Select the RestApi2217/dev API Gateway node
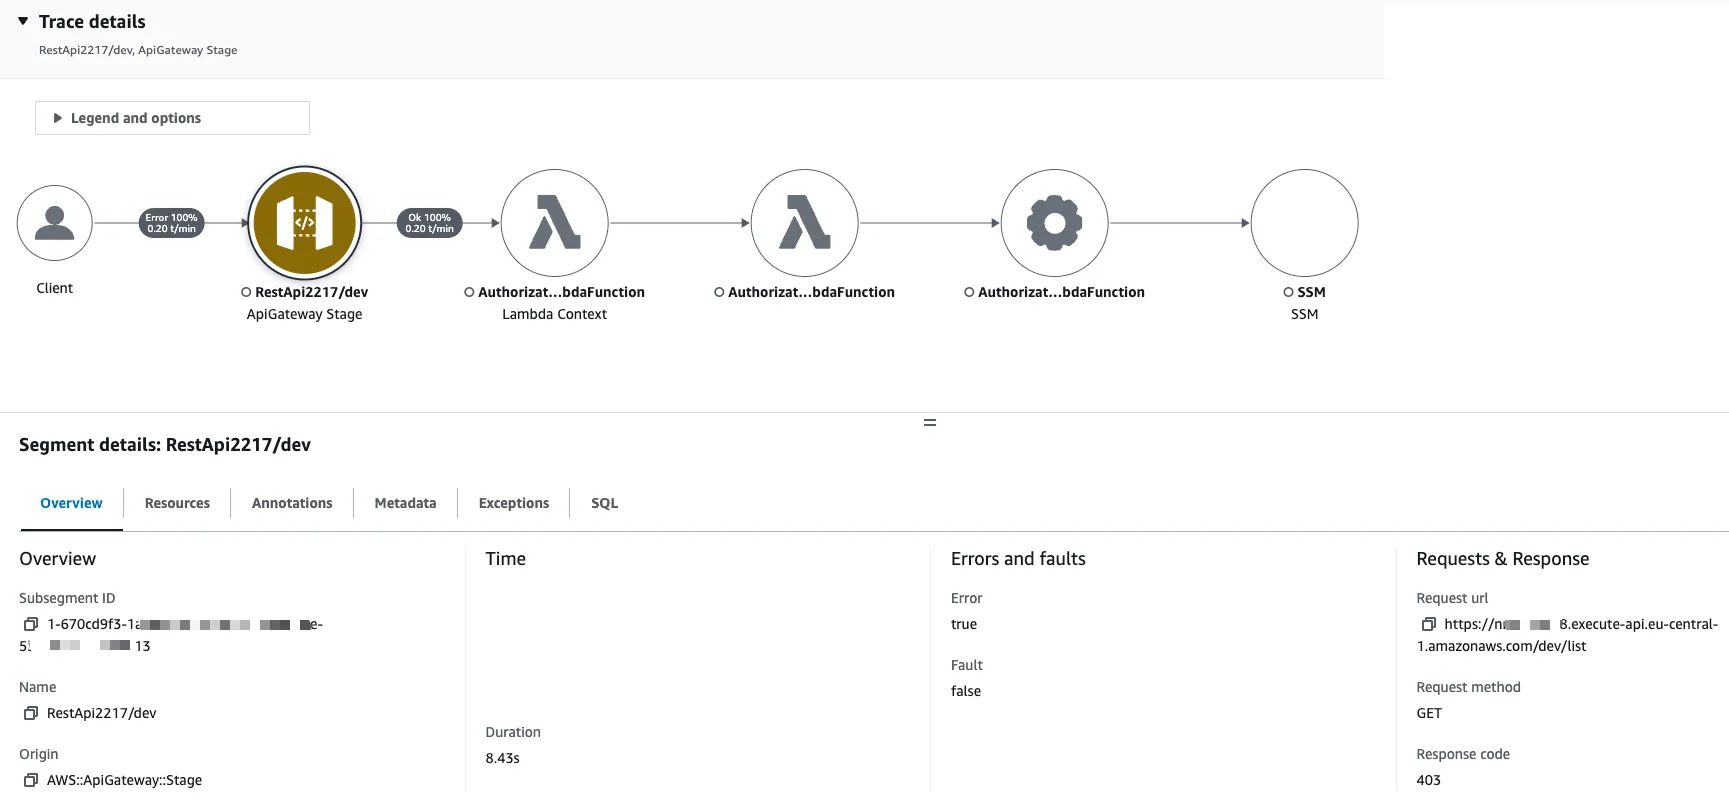Viewport: 1729px width, 806px height. click(305, 223)
